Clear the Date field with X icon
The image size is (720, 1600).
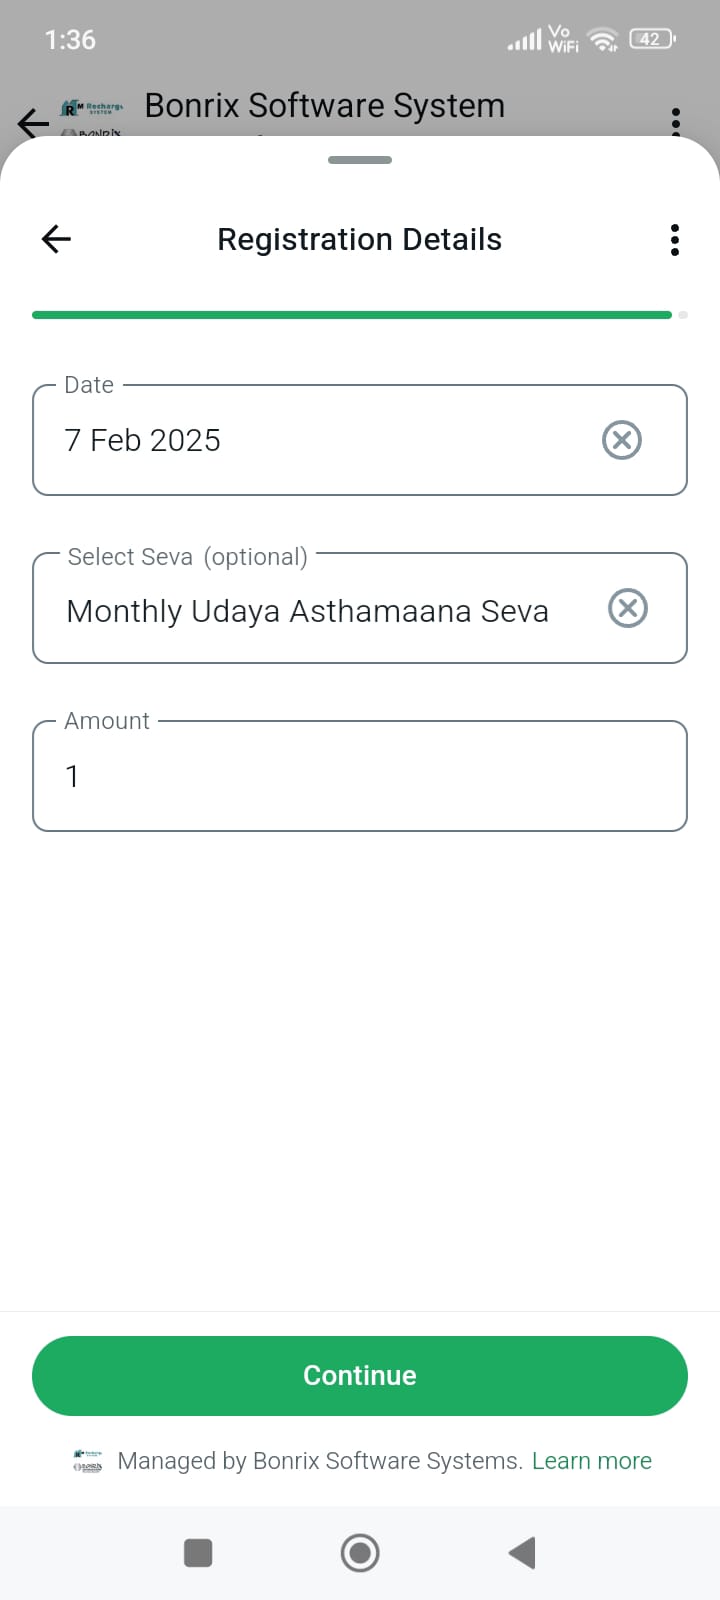coord(622,440)
